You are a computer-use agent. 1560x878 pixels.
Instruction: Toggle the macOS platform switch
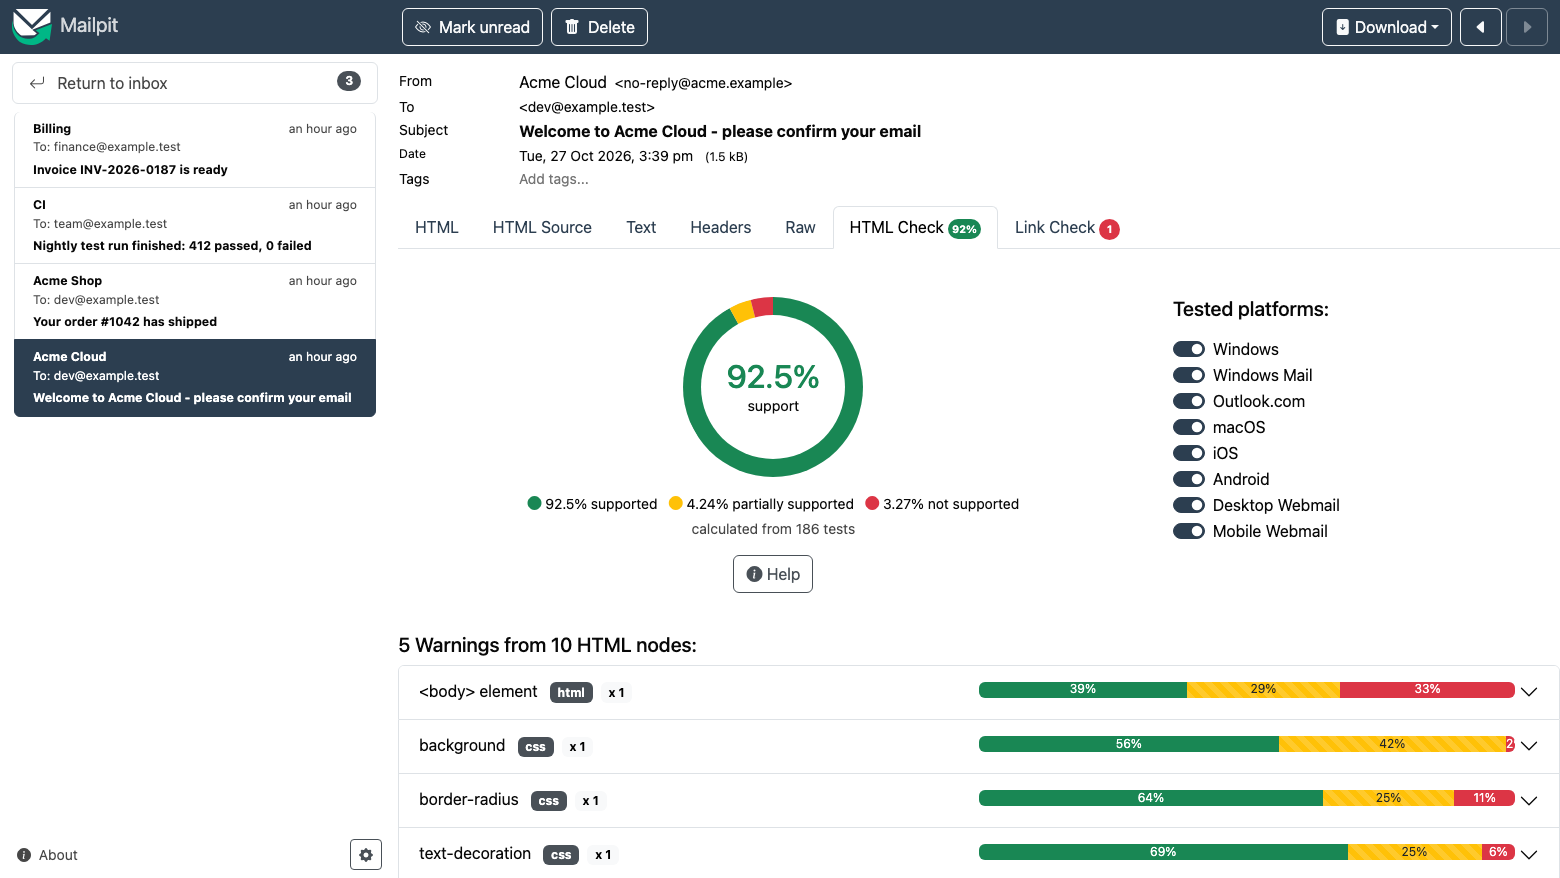tap(1189, 427)
